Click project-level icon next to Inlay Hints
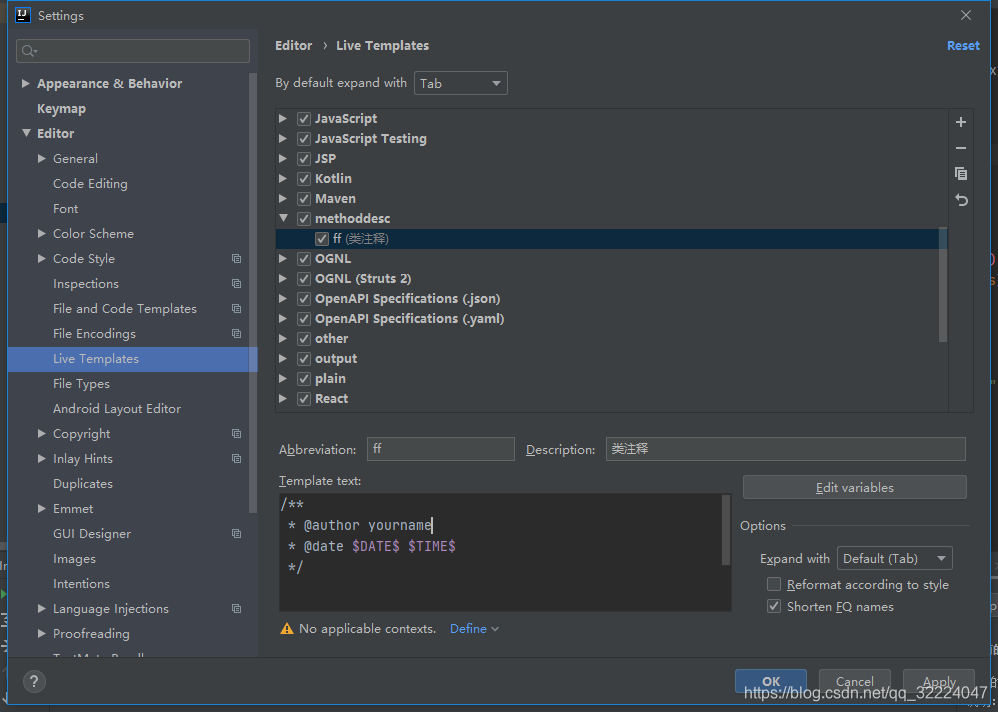The image size is (998, 712). 237,459
